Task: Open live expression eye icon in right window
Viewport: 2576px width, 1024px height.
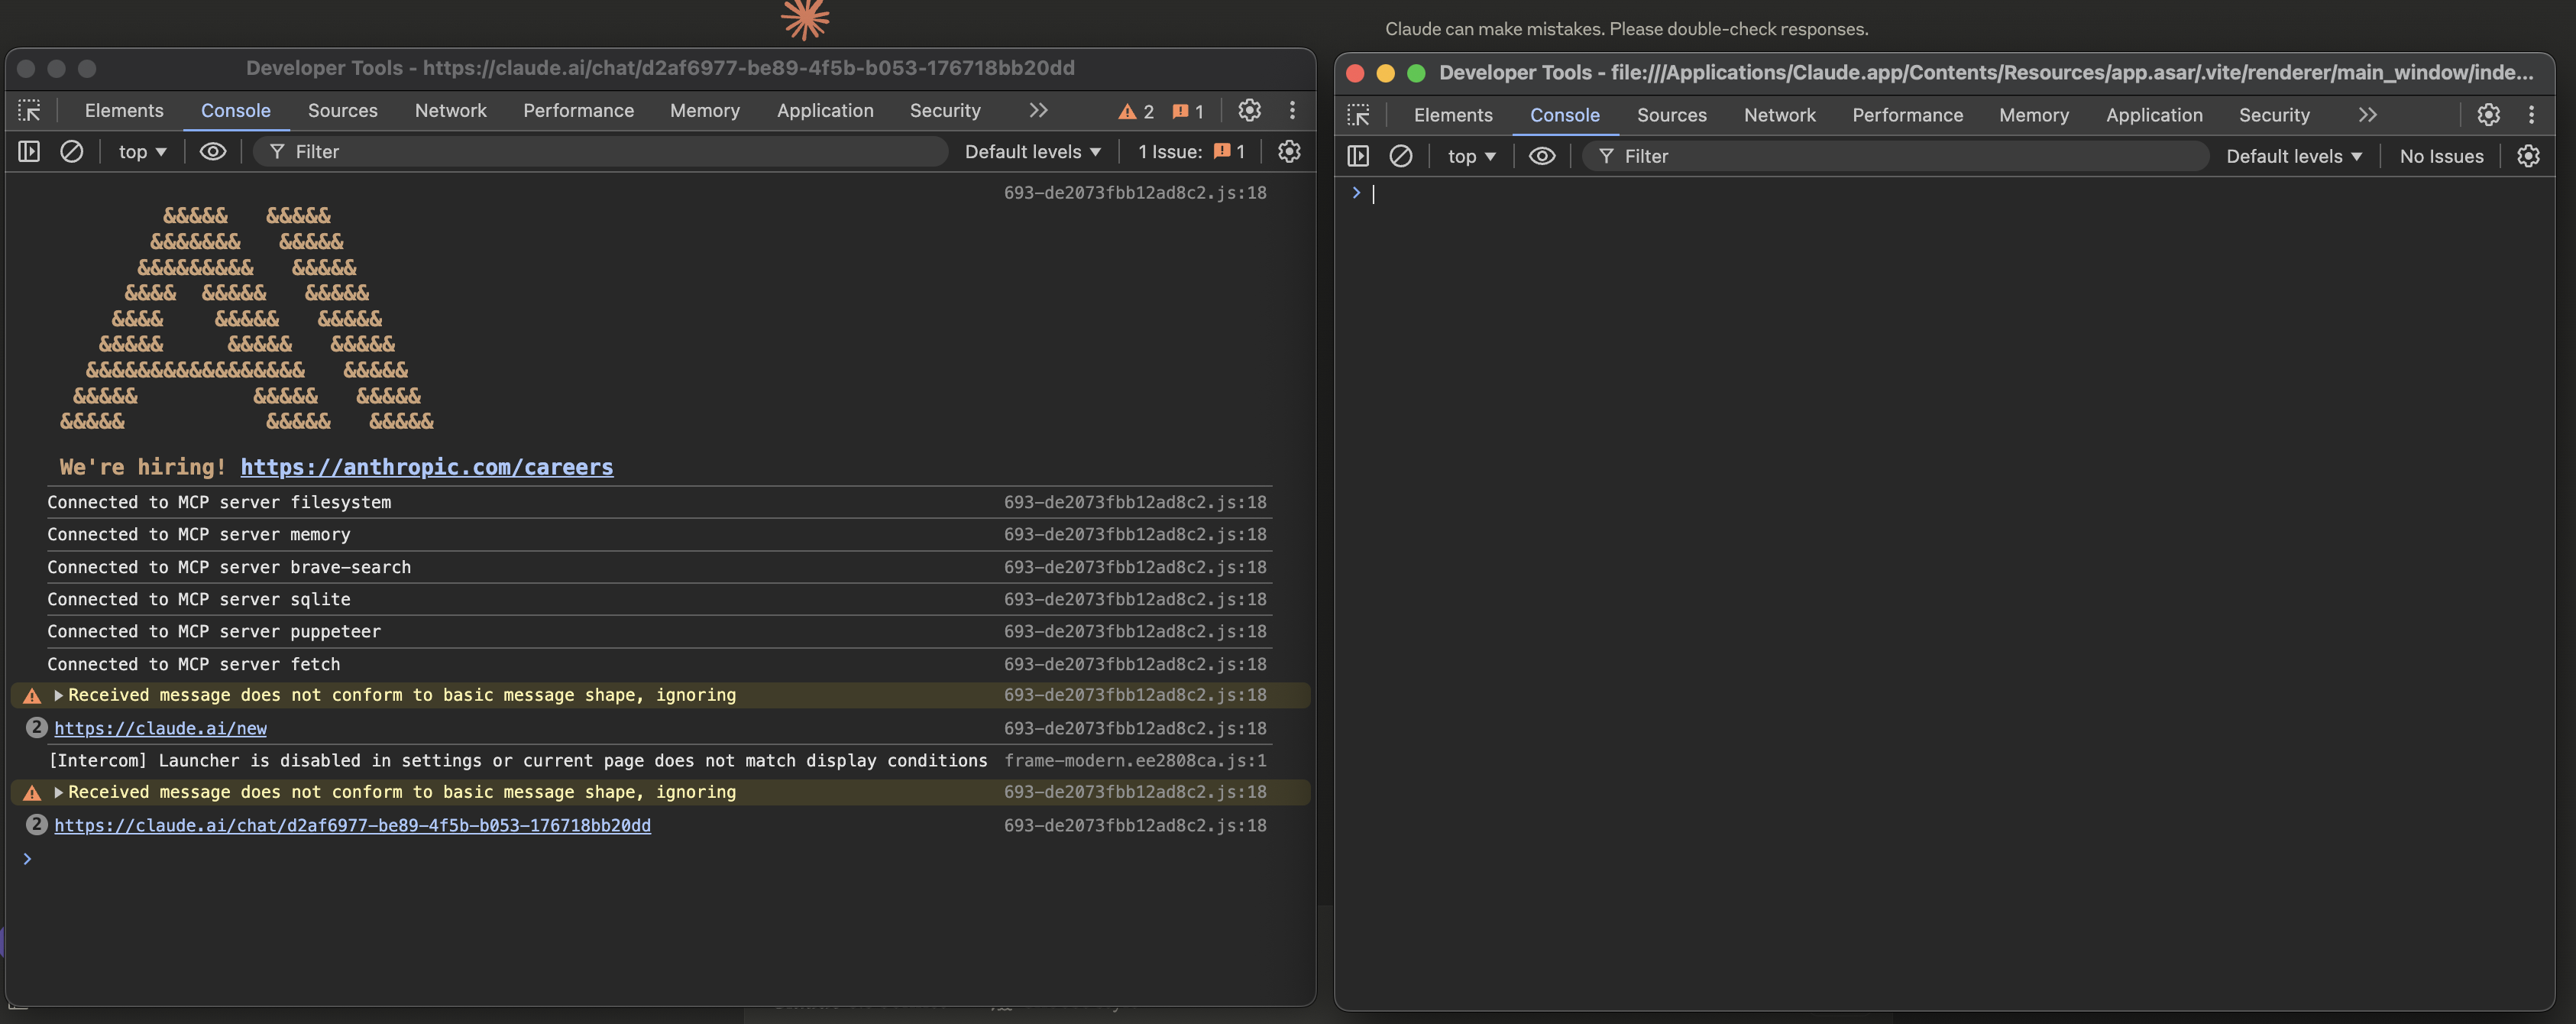Action: (x=1542, y=156)
